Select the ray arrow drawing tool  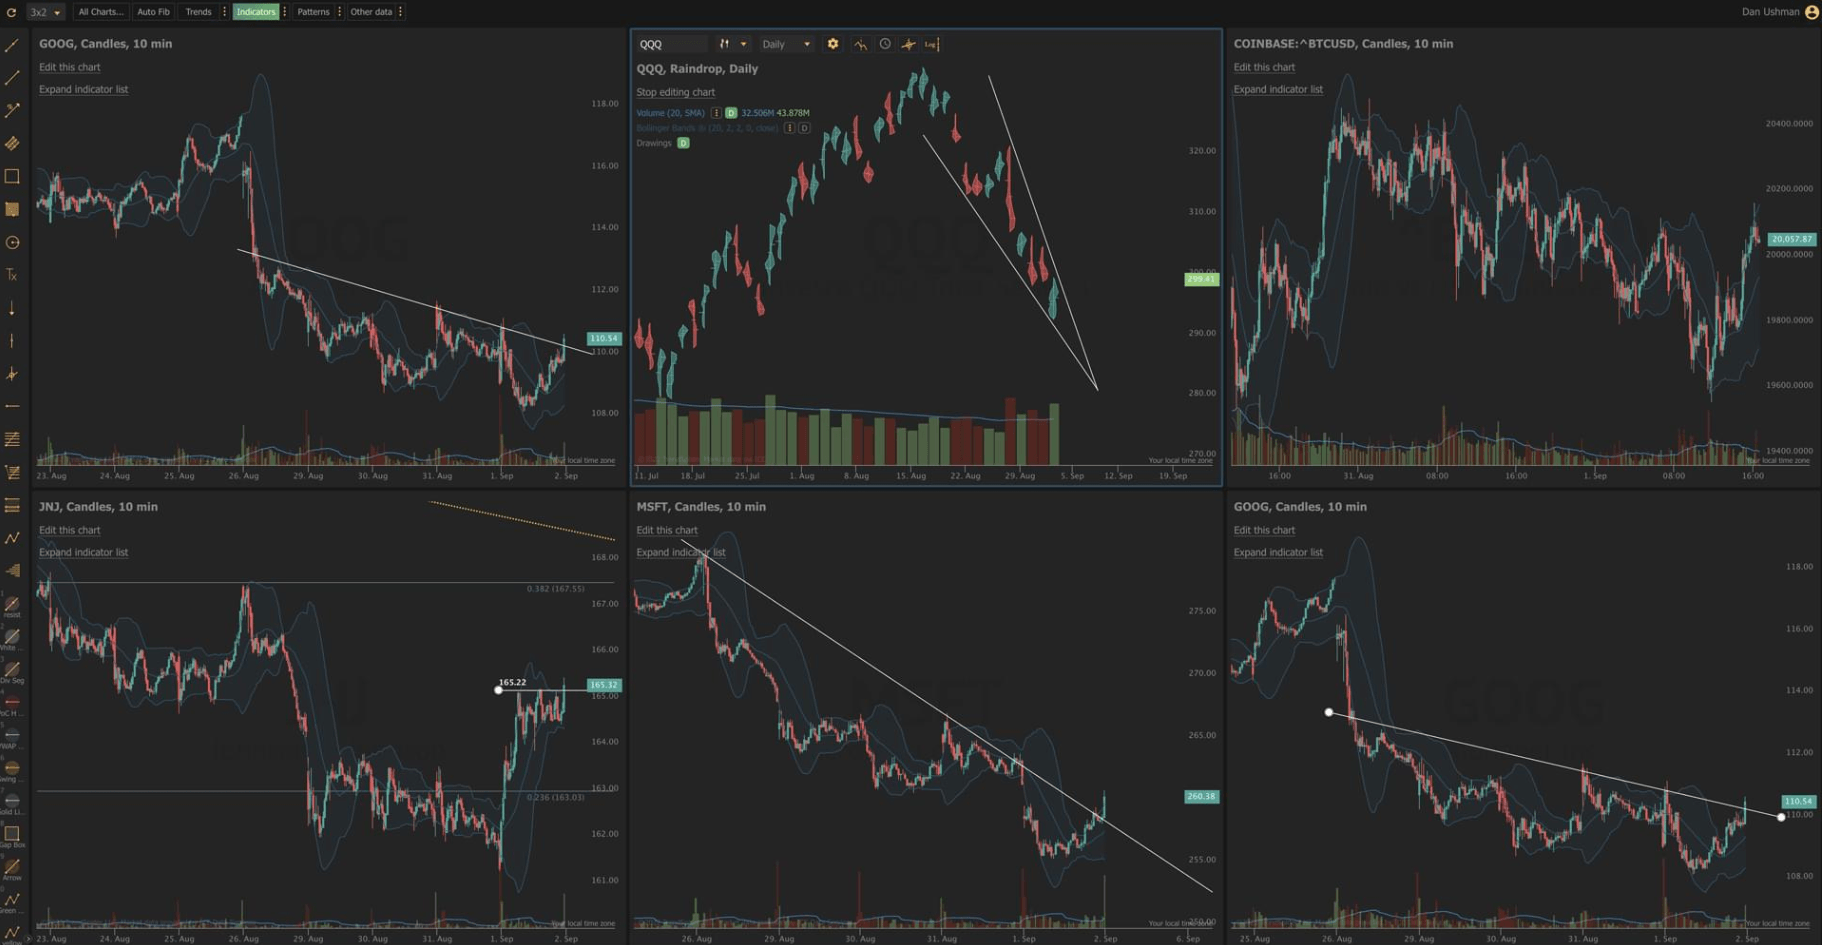12,110
